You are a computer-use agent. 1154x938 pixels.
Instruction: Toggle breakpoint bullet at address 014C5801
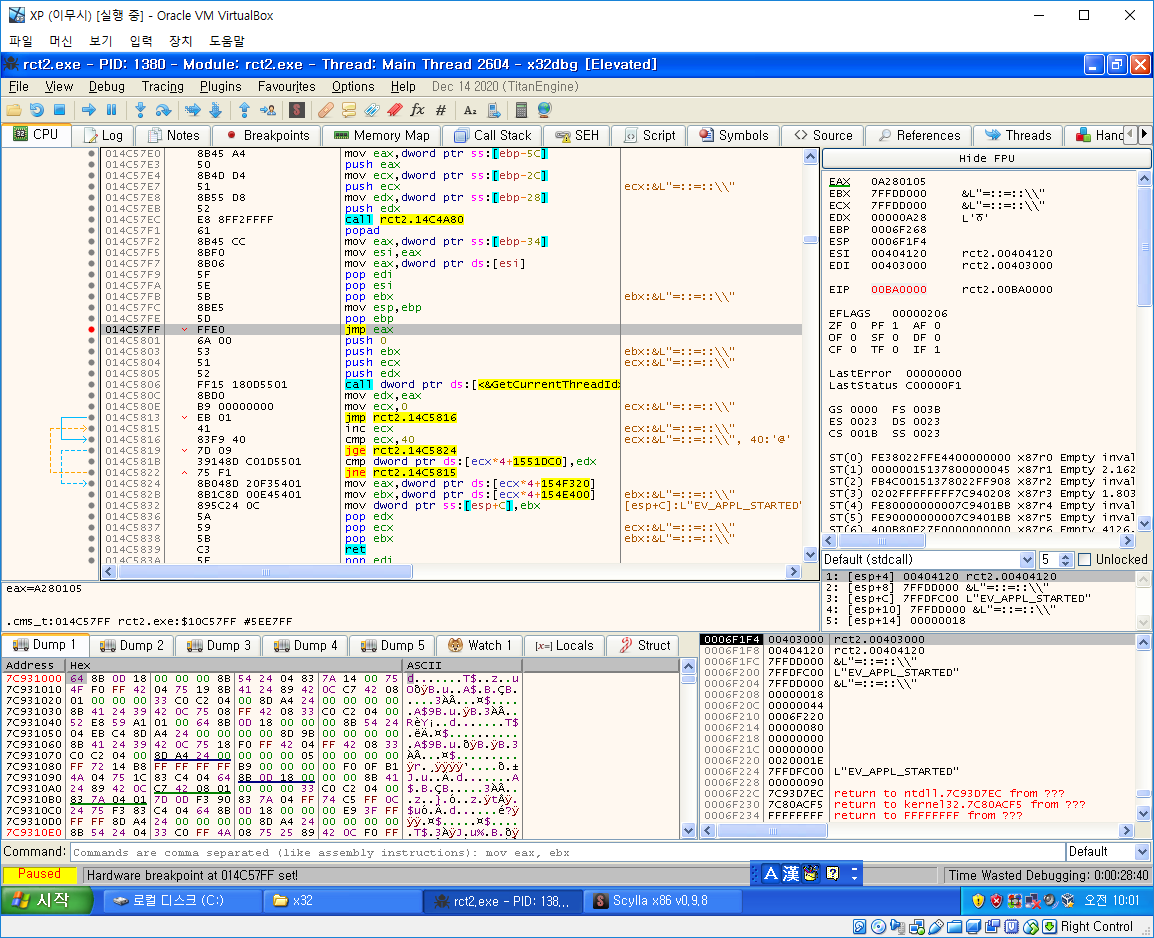tap(91, 341)
